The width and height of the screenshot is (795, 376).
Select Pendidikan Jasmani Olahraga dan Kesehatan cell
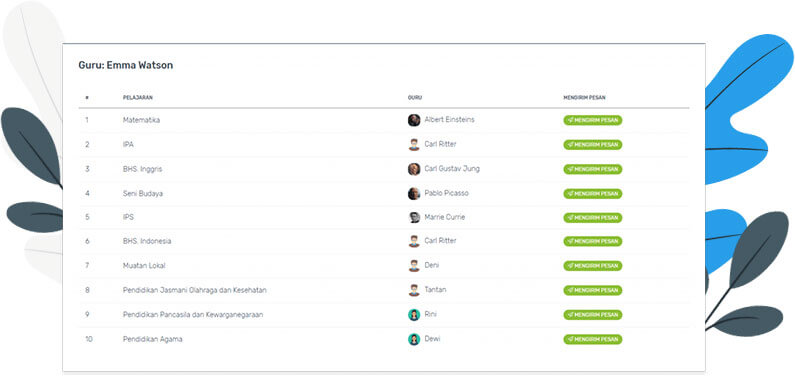point(195,290)
